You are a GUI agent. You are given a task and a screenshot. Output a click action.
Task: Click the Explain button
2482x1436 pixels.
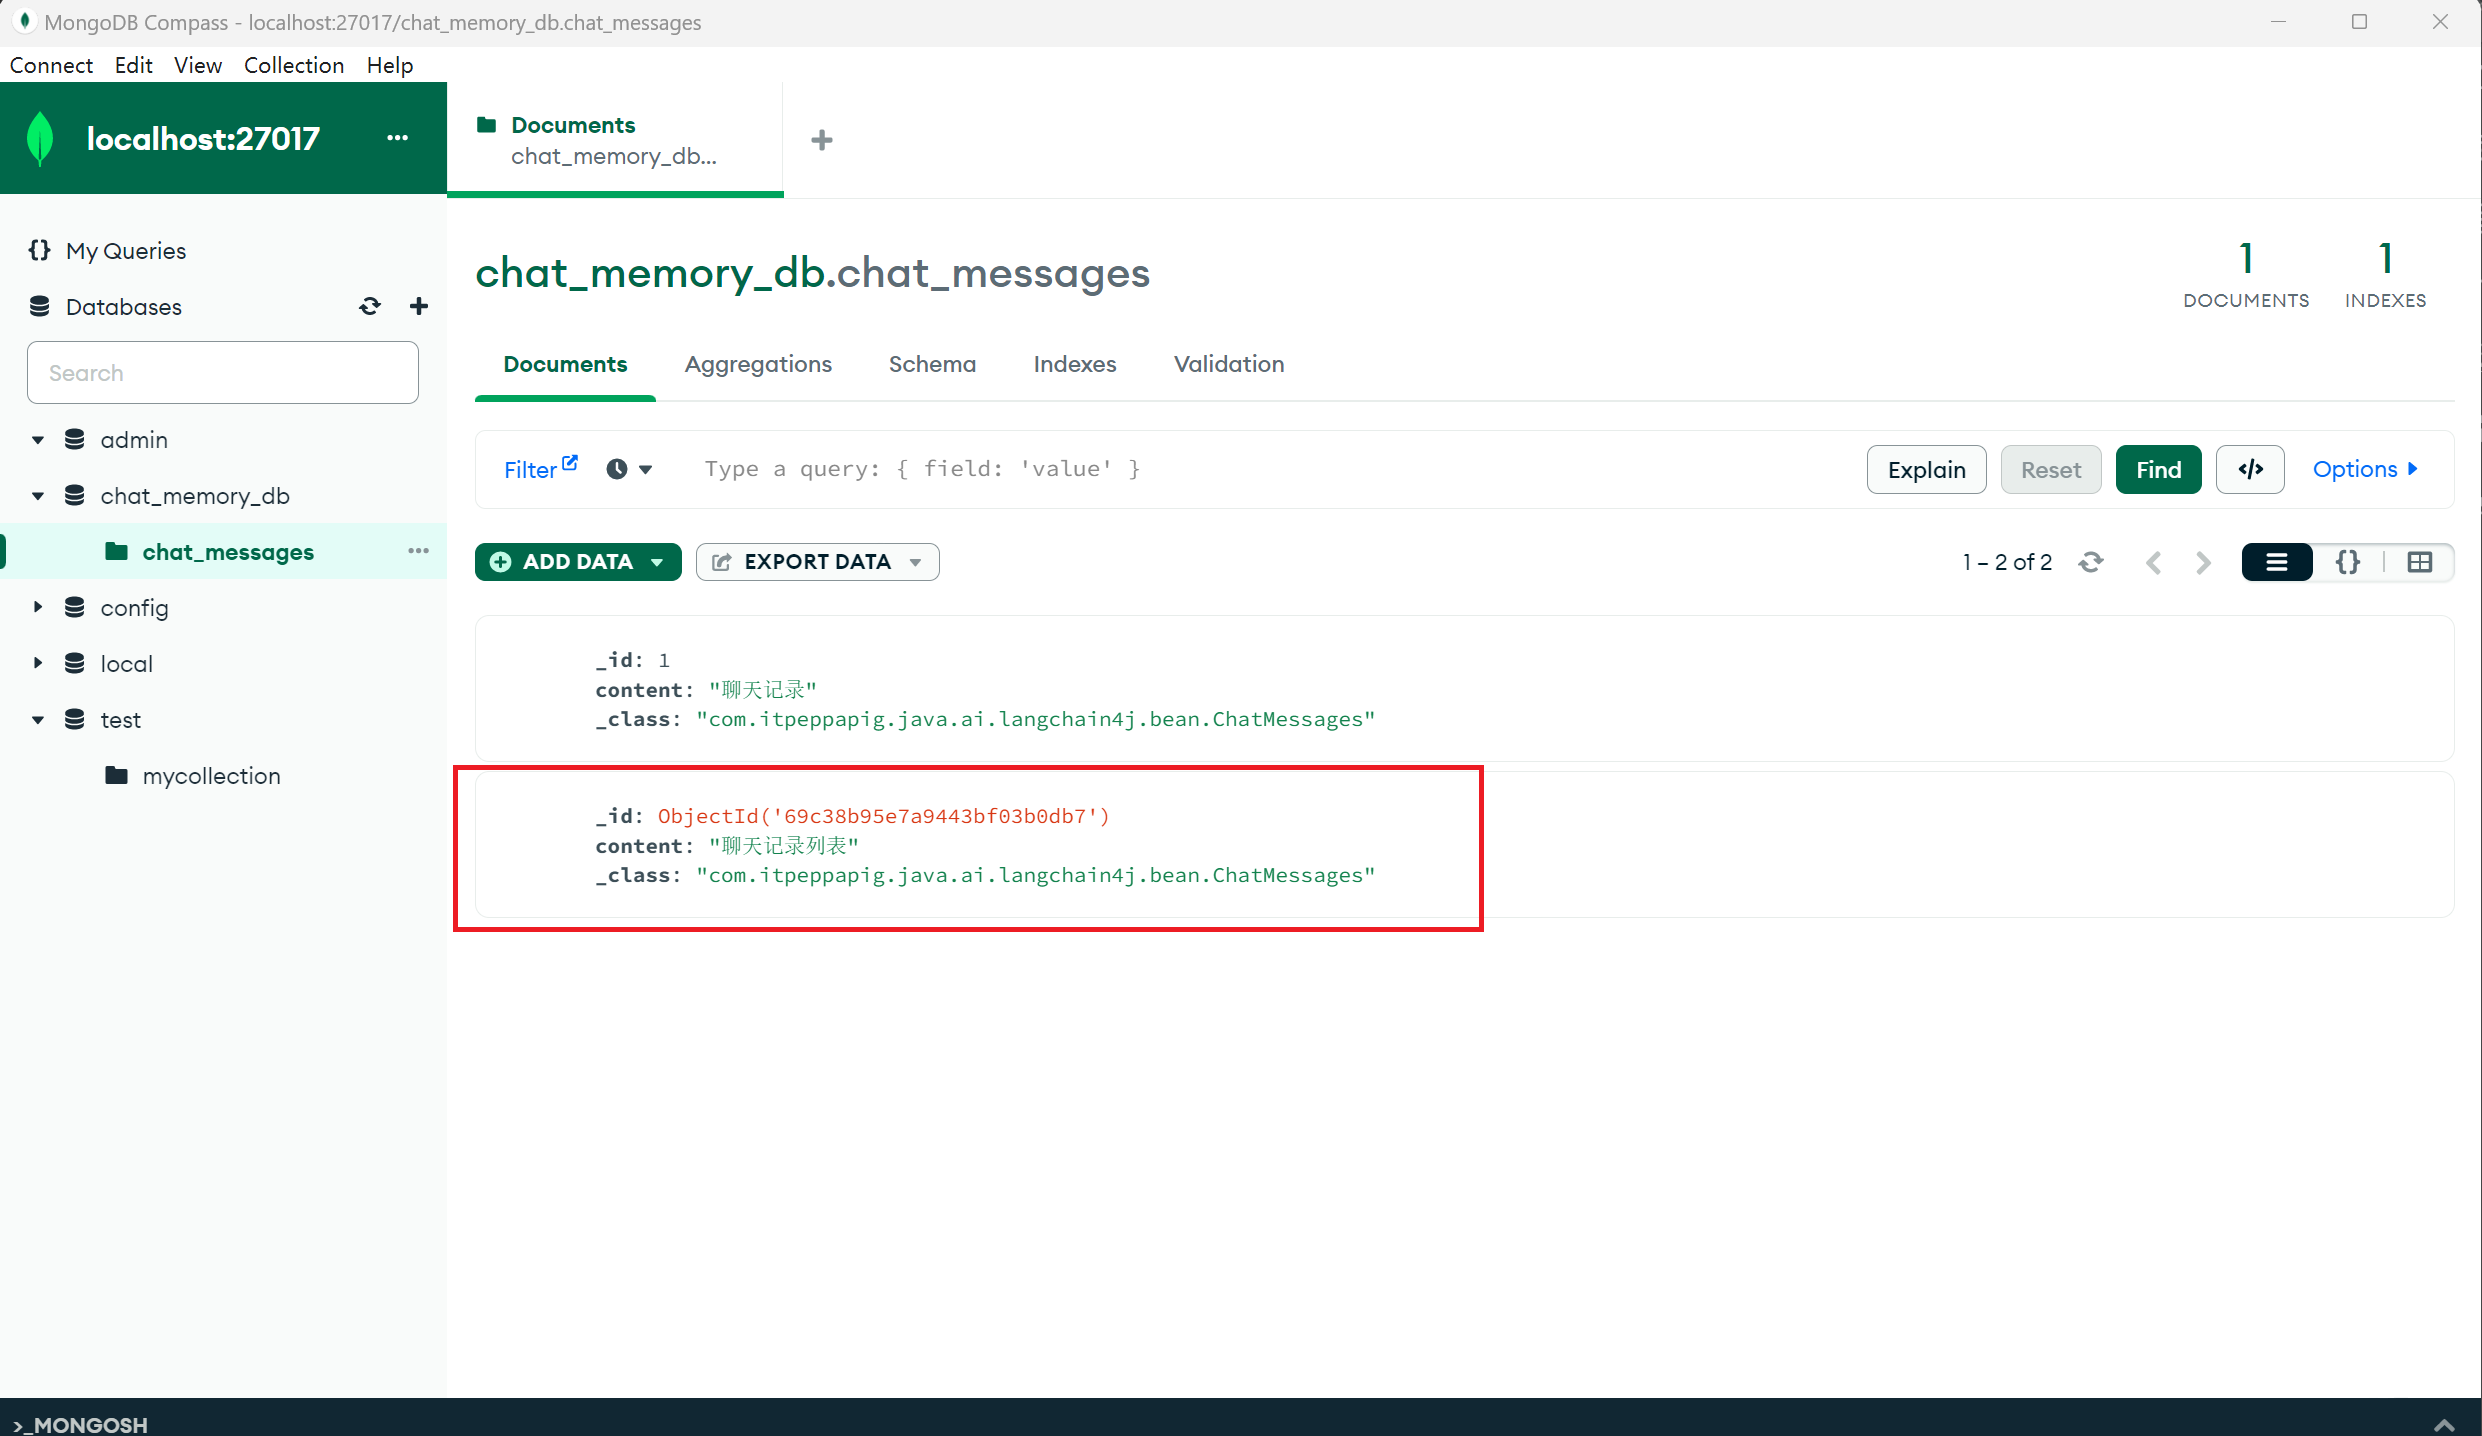(1926, 469)
